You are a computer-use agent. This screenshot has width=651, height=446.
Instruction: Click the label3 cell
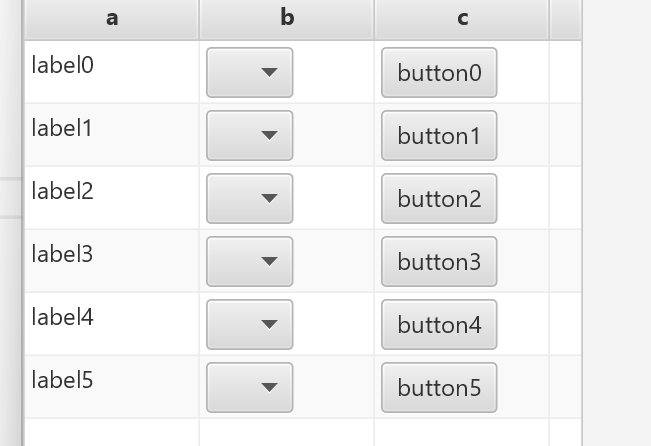(x=62, y=255)
